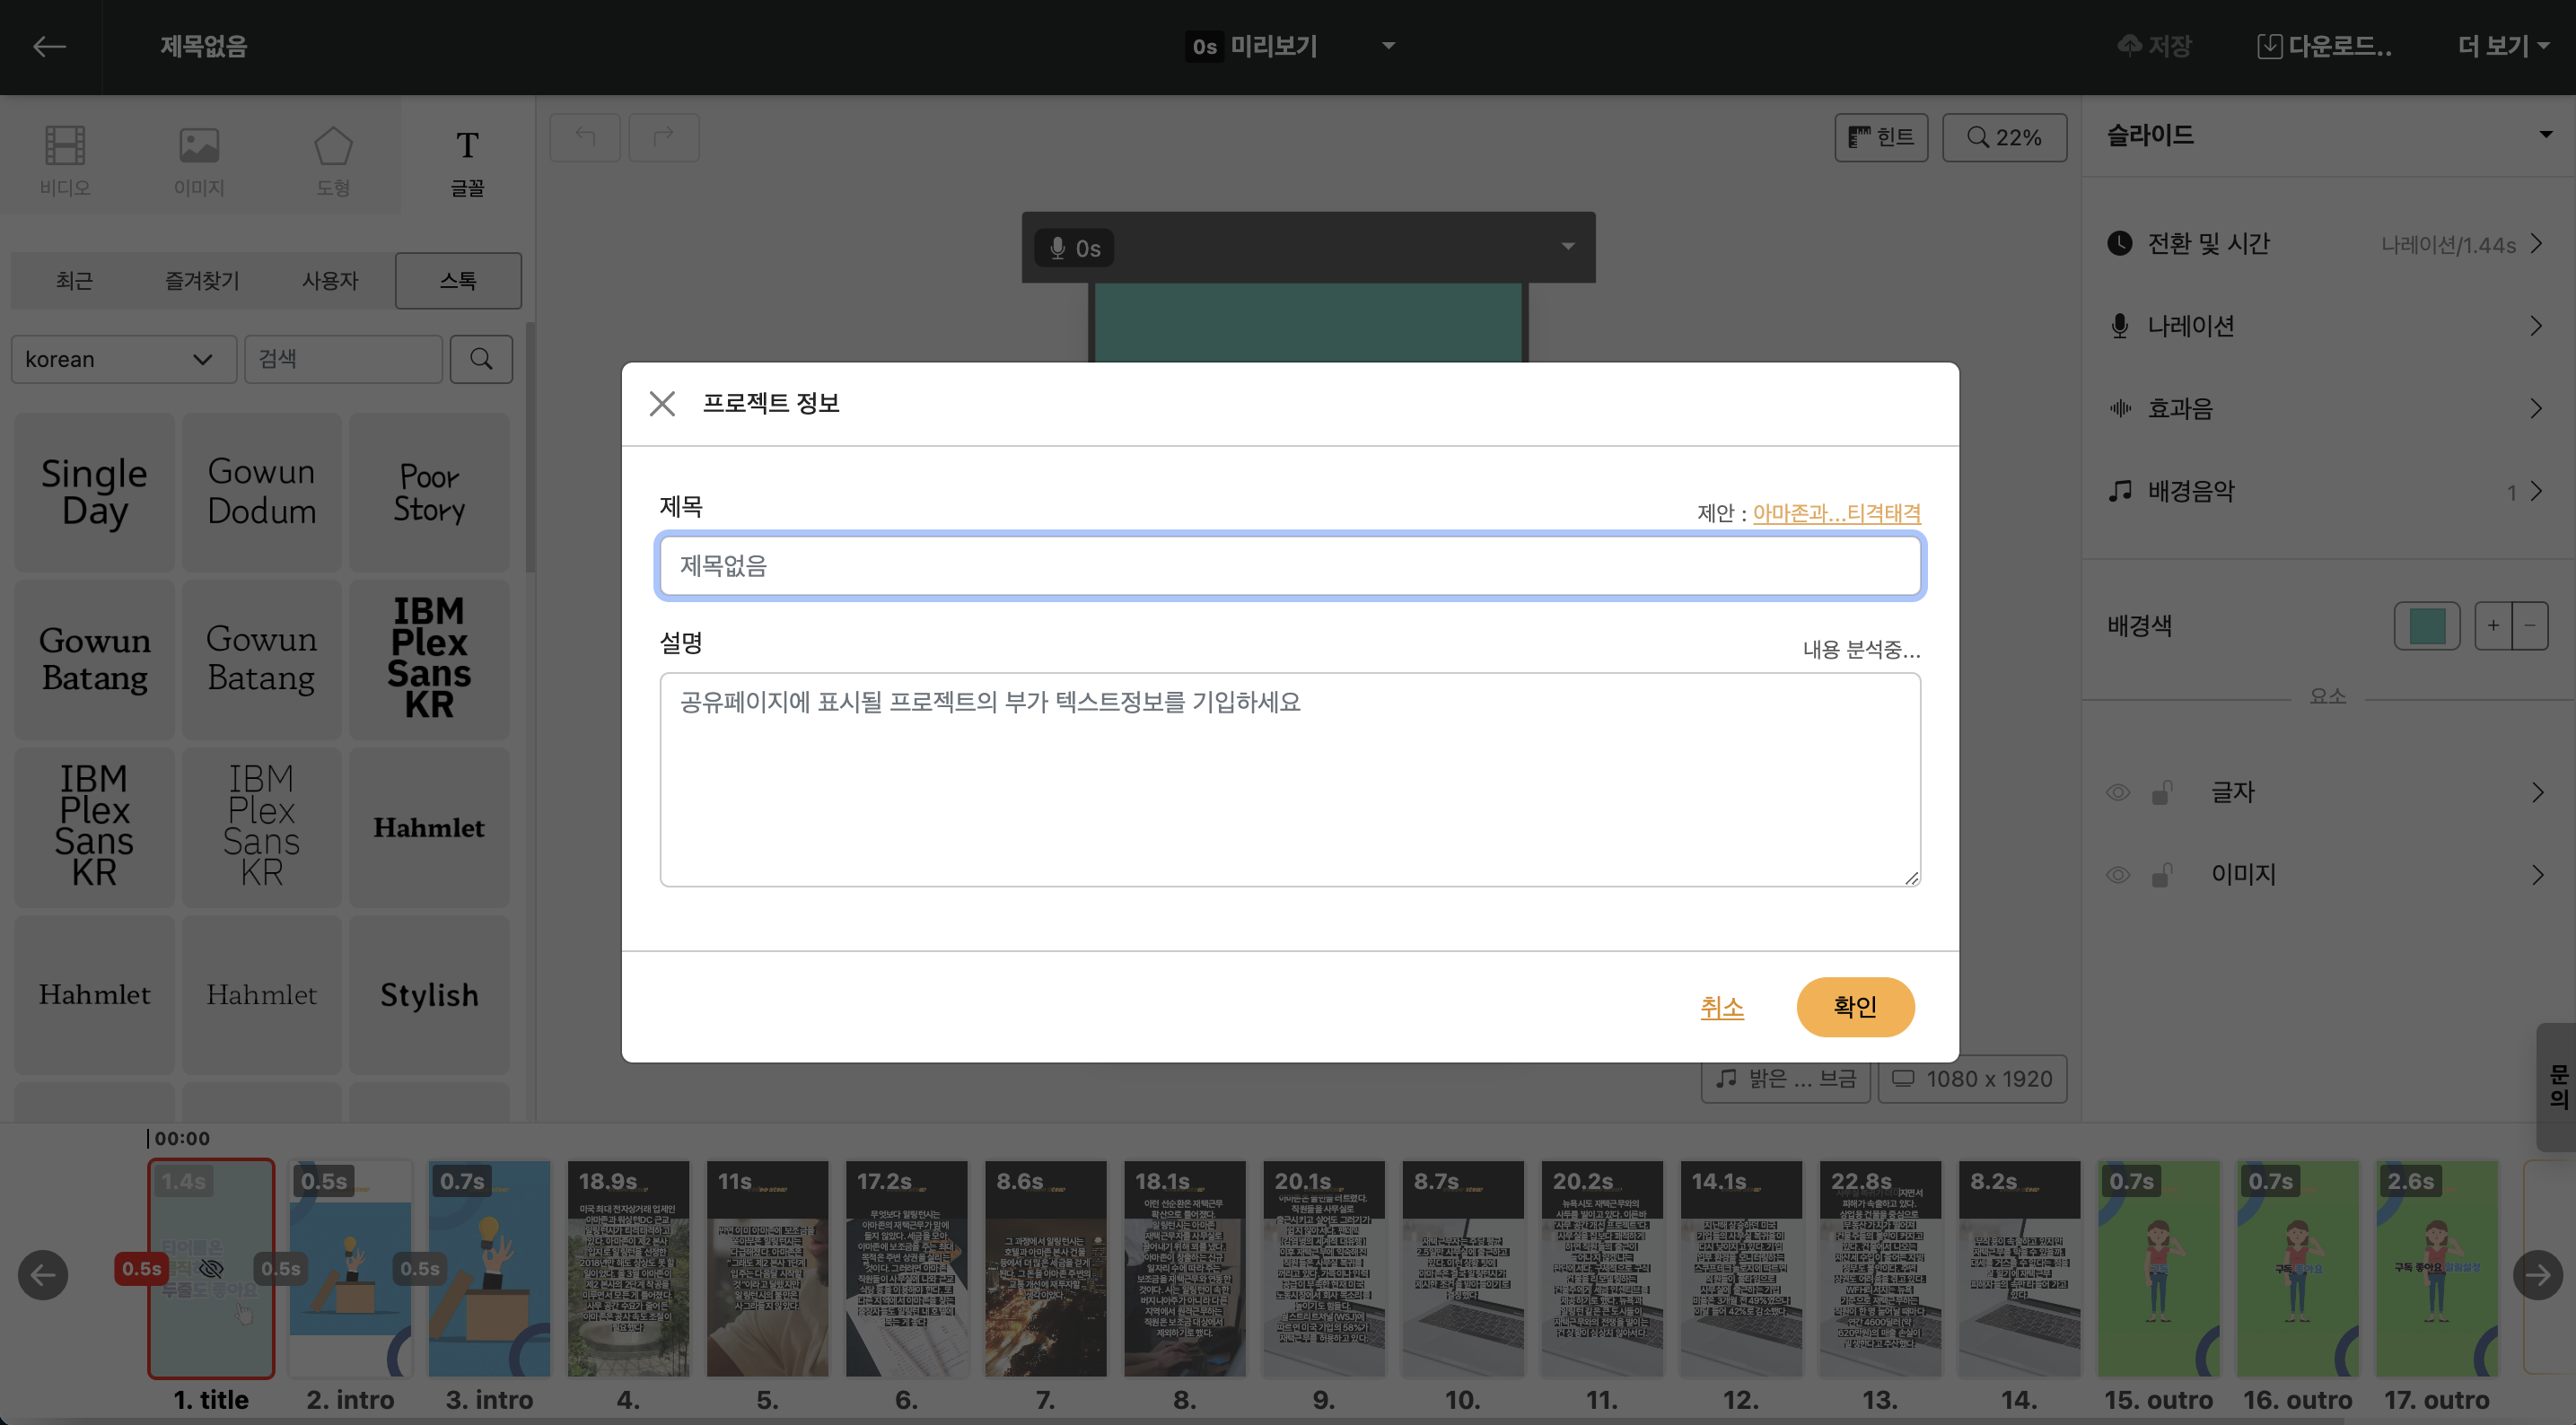Select slide thumbnail 4 at 18.9s
The image size is (2576, 1425).
[x=628, y=1268]
